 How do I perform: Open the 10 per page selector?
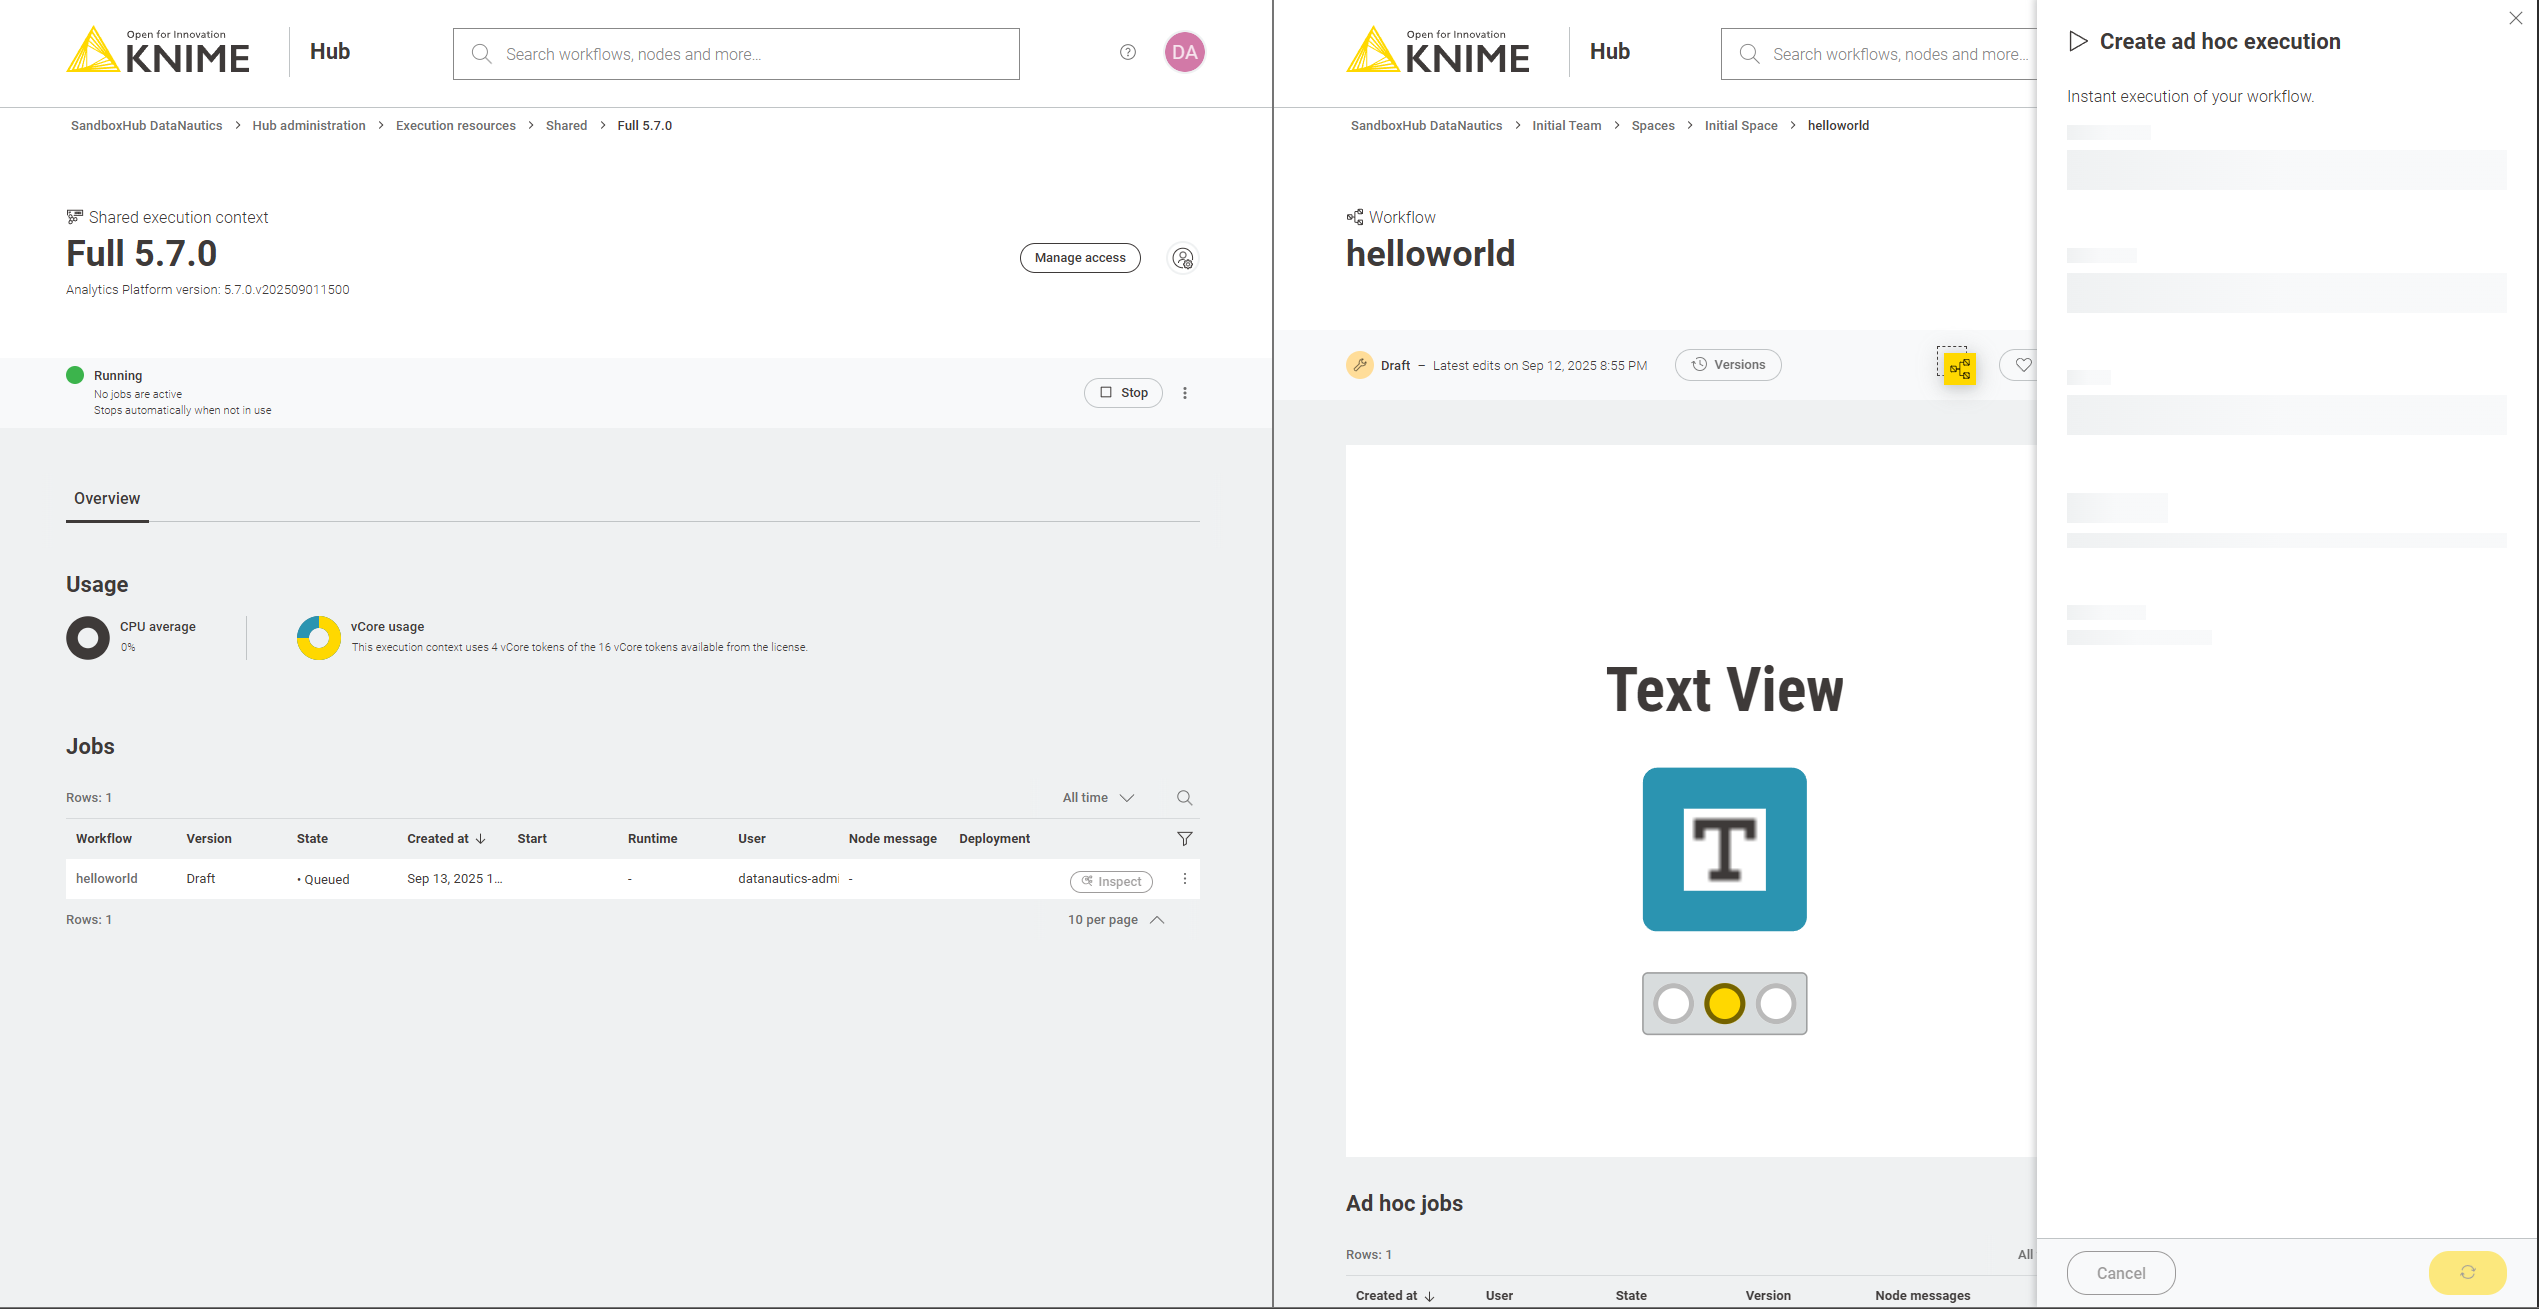pyautogui.click(x=1115, y=919)
